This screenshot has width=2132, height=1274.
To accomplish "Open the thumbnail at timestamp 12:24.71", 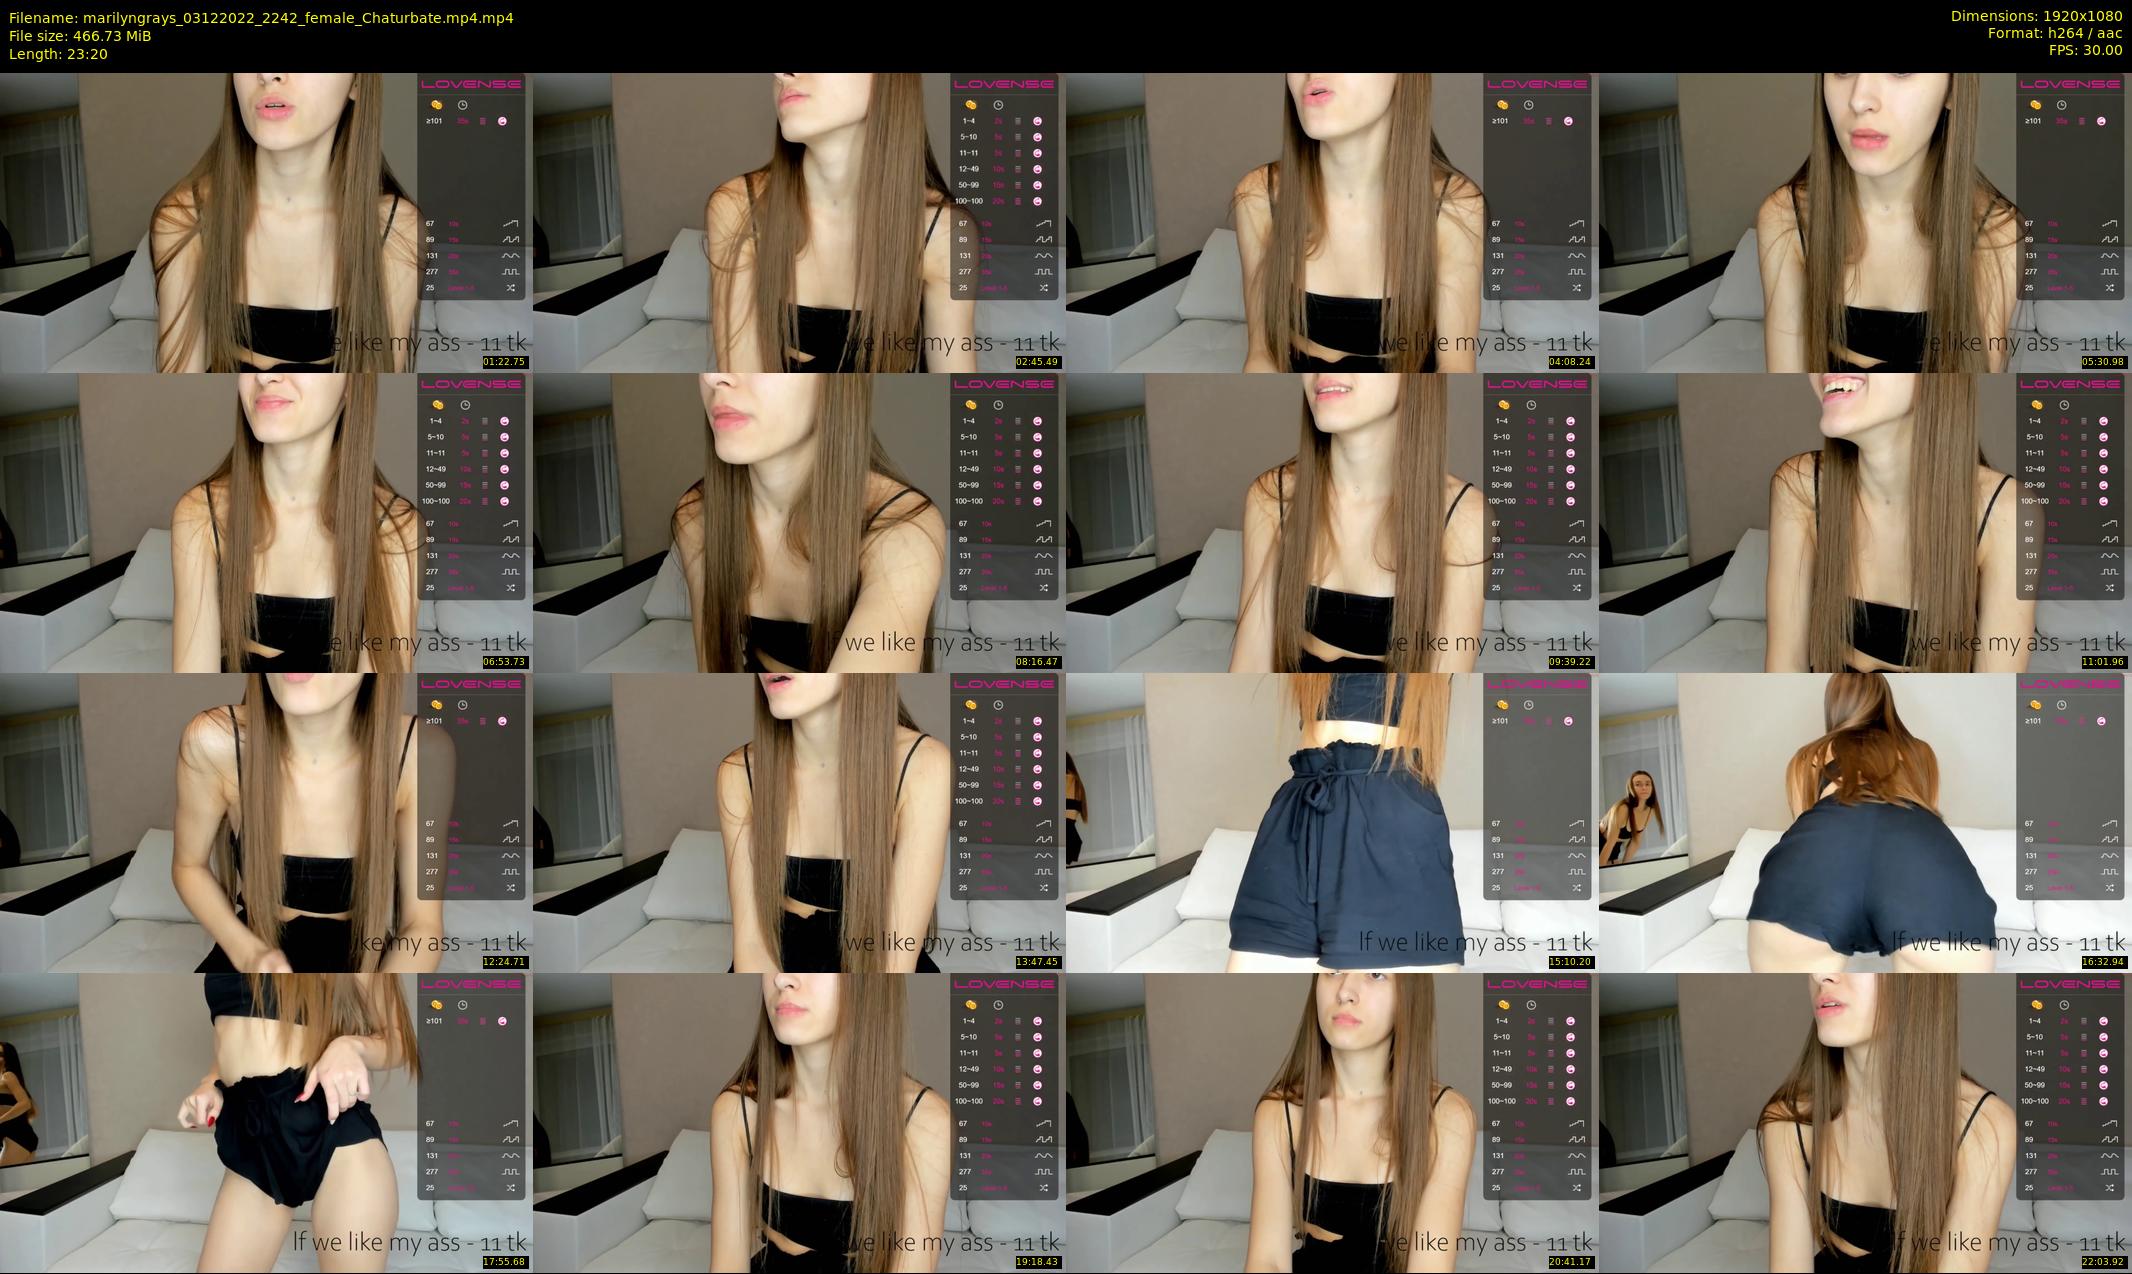I will point(266,822).
